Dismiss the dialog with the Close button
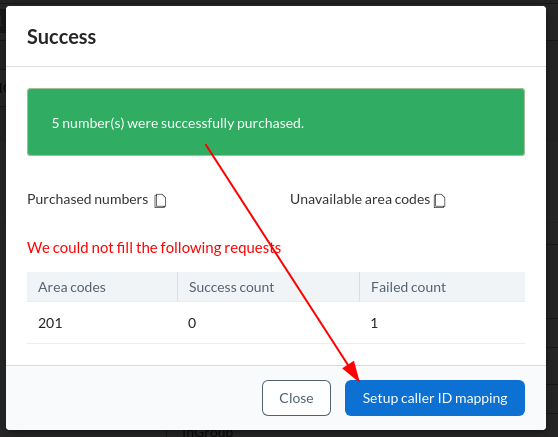 point(296,398)
